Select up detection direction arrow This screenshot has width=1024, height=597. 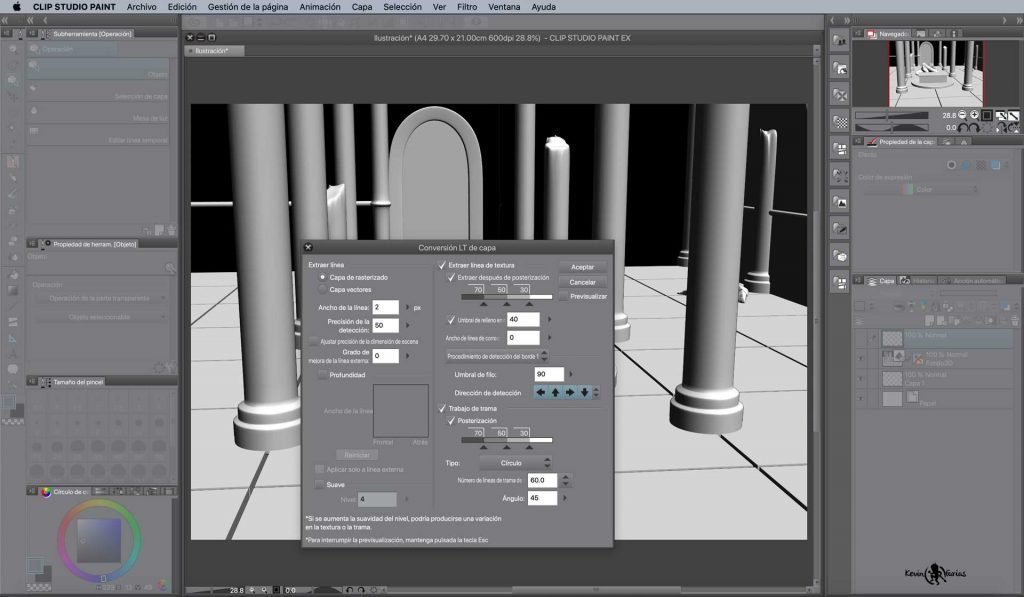tap(555, 393)
